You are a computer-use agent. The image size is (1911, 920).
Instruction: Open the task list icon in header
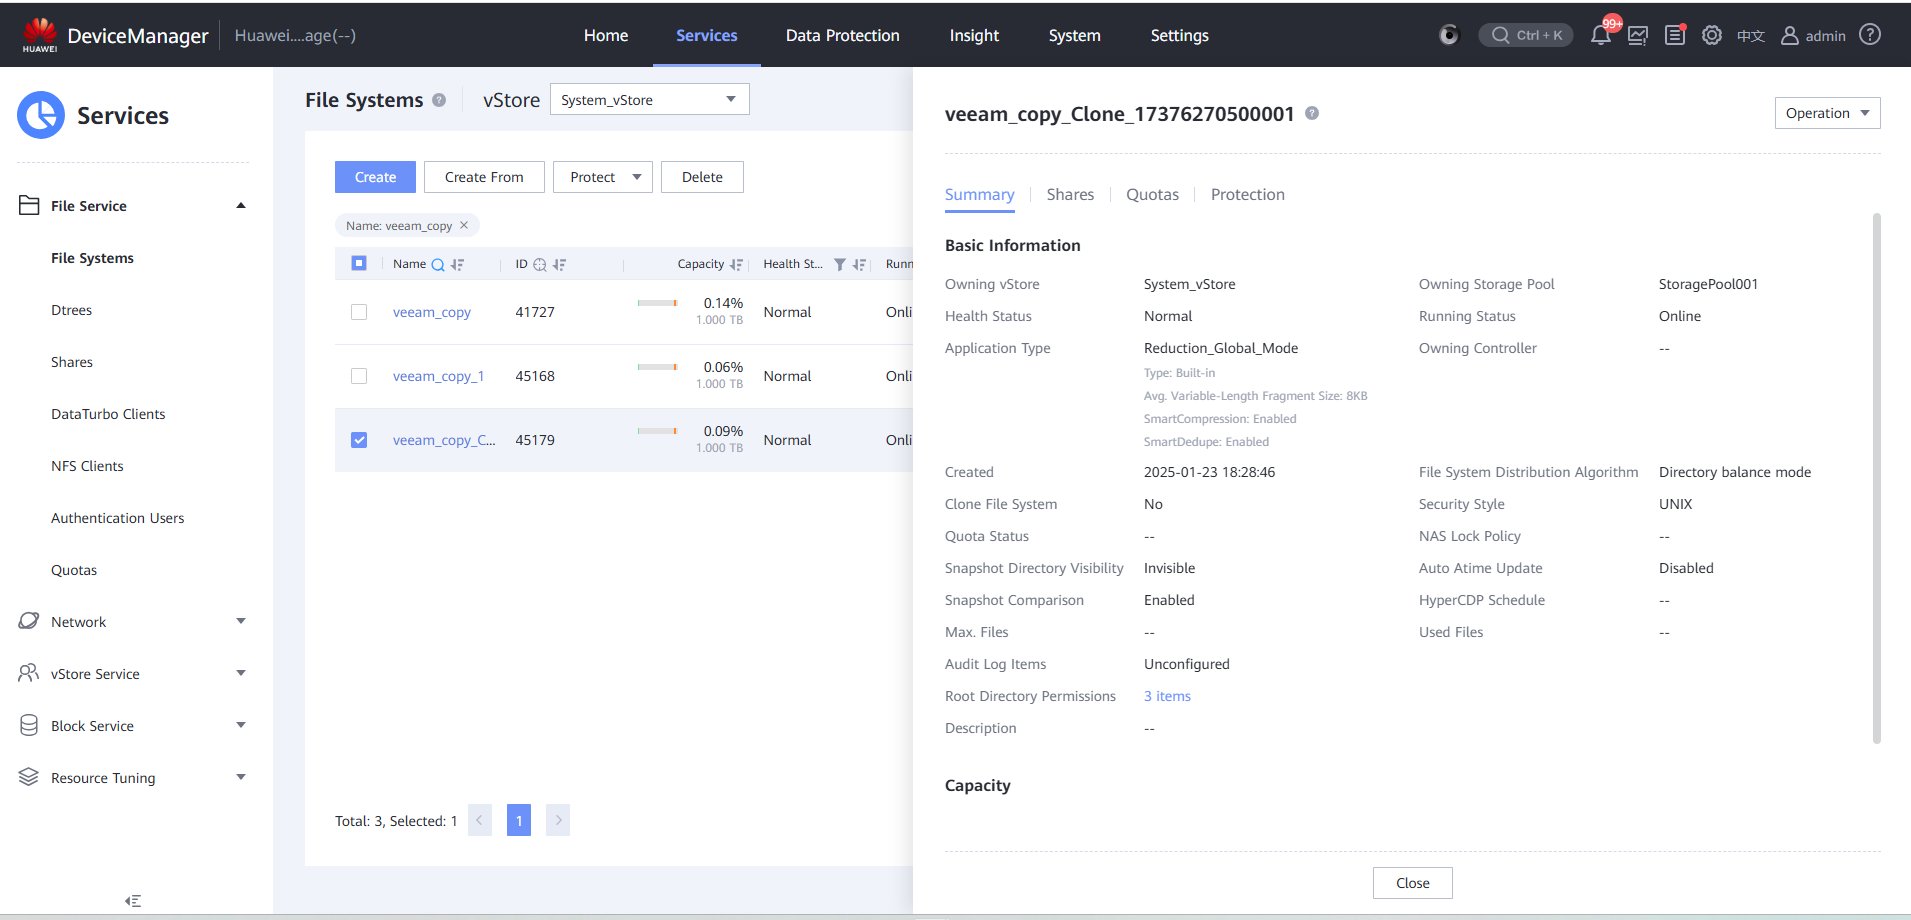1675,36
